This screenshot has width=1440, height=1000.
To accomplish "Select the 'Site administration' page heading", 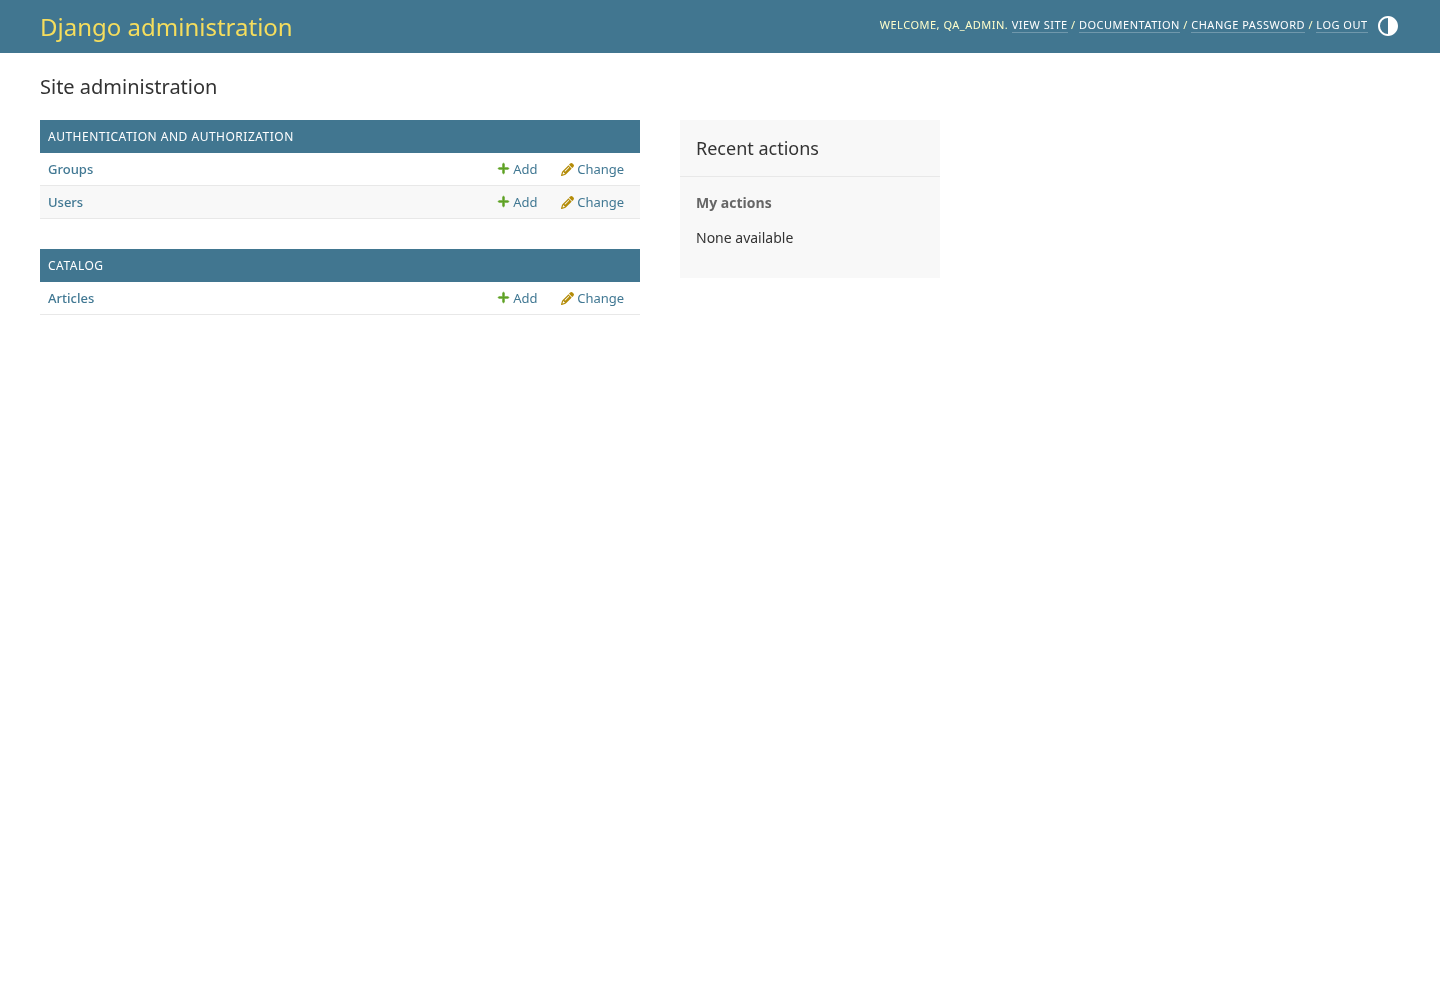I will [x=128, y=87].
